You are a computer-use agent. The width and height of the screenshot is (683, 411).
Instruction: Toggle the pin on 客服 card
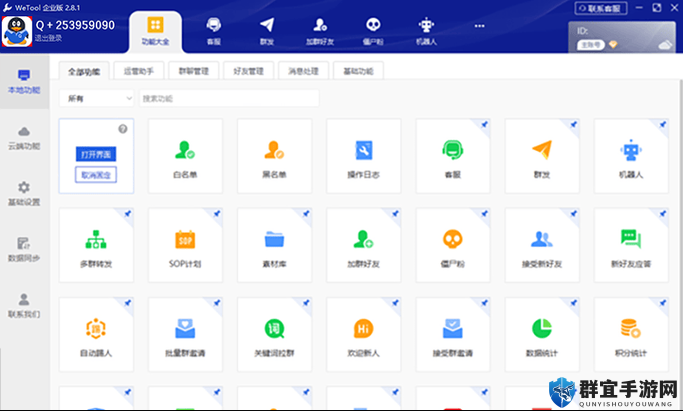484,125
